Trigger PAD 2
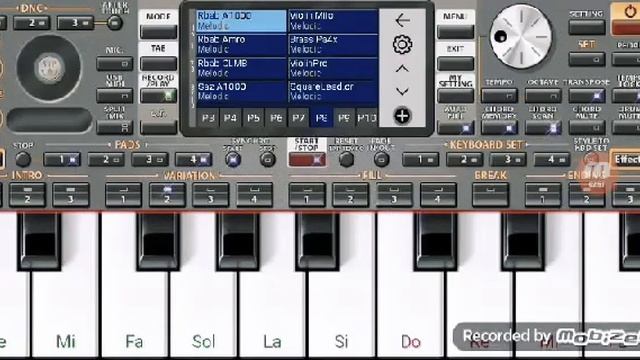The width and height of the screenshot is (640, 360). [x=106, y=160]
